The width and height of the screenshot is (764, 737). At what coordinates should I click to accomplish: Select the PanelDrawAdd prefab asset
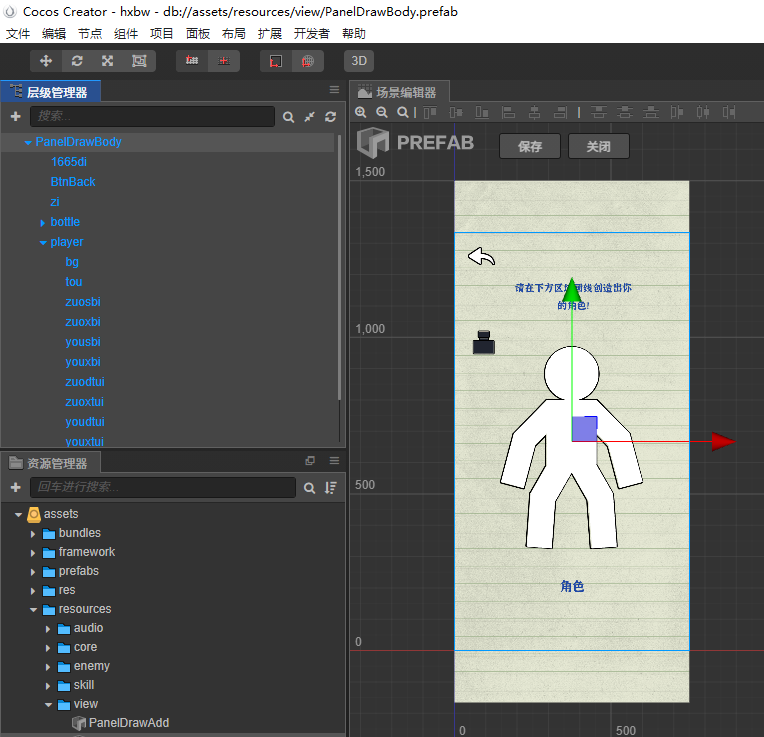click(x=129, y=723)
